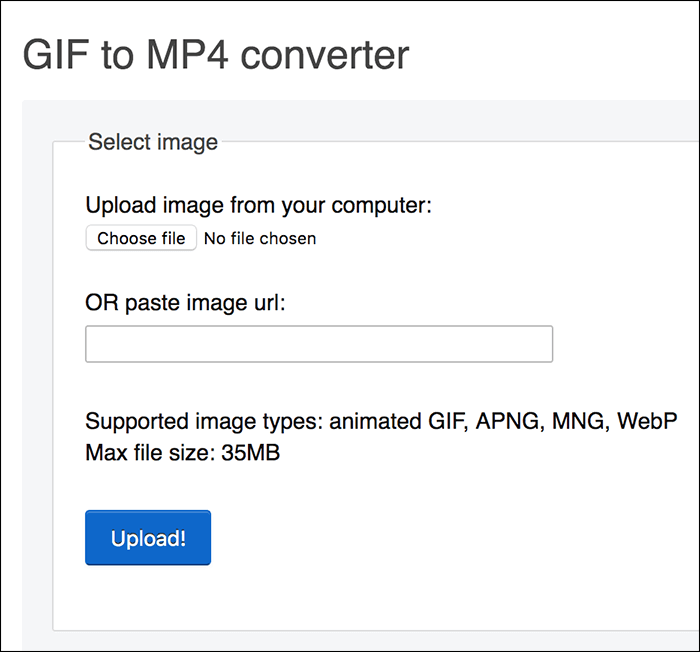Screen dimensions: 700x652
Task: Click the "Select image" fieldset legend
Action: [x=153, y=142]
